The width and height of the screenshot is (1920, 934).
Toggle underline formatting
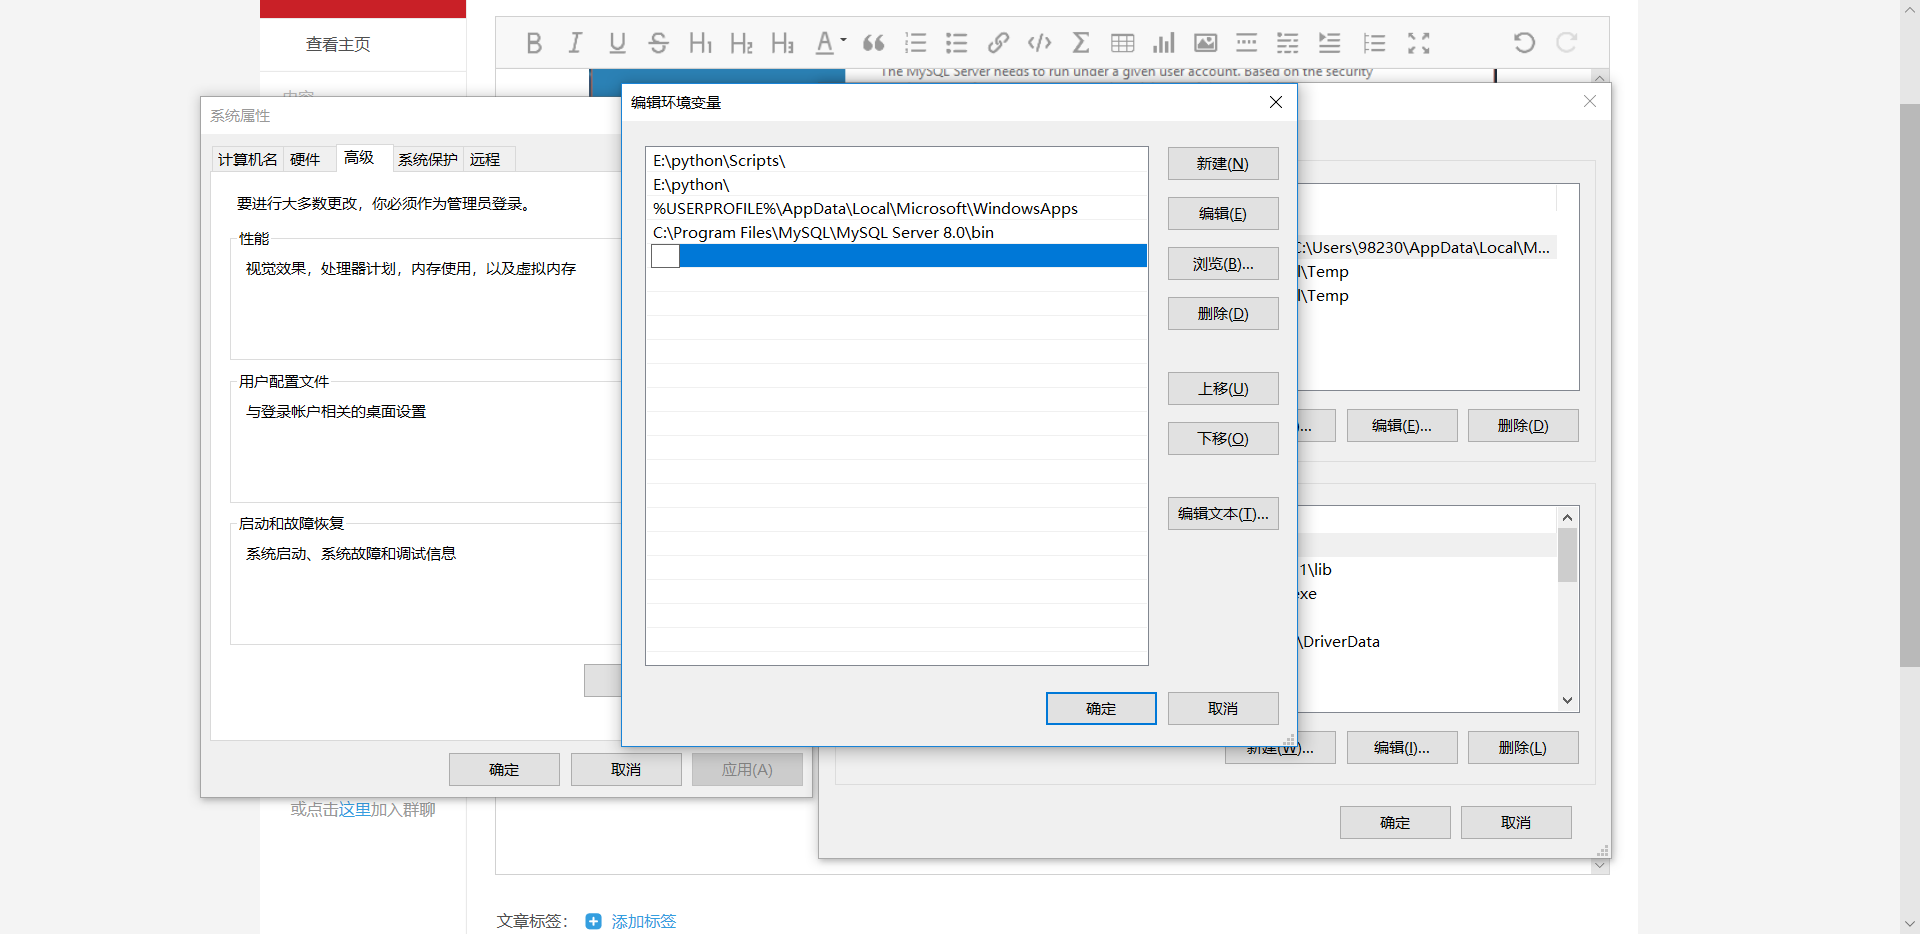click(x=617, y=42)
